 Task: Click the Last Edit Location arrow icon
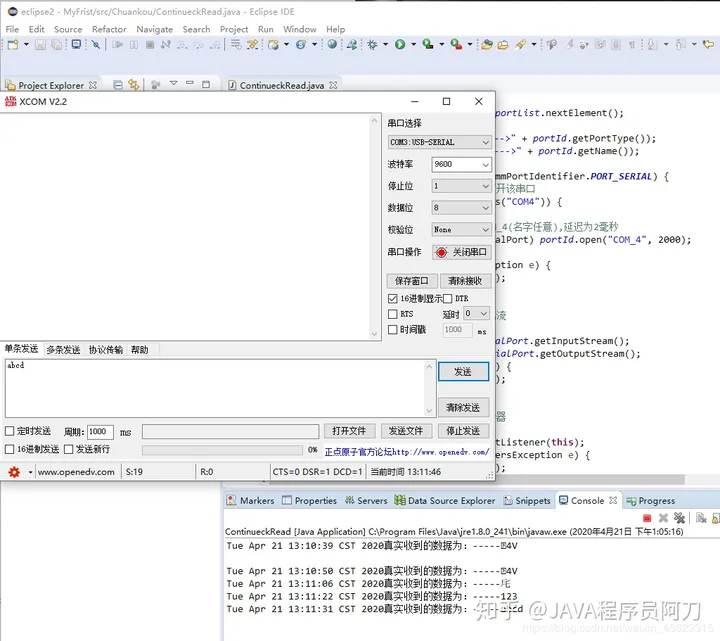point(709,45)
